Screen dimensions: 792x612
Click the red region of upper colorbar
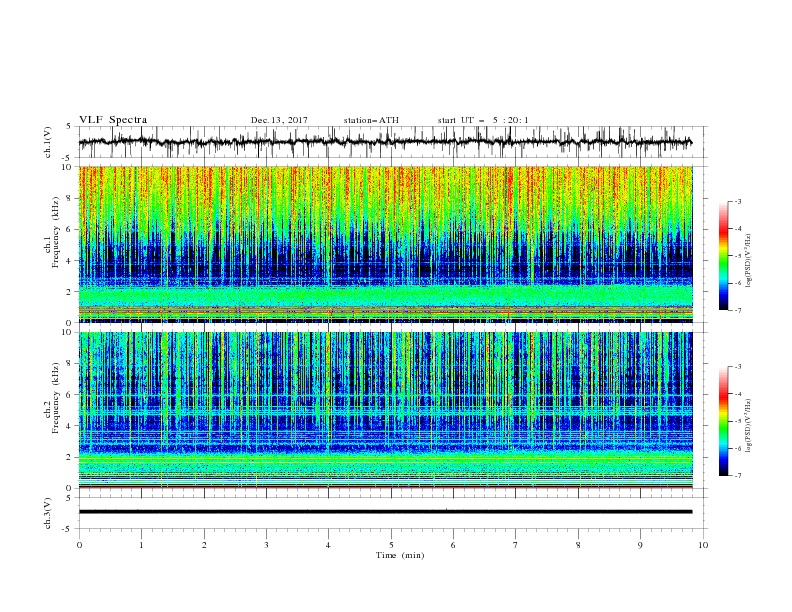724,231
